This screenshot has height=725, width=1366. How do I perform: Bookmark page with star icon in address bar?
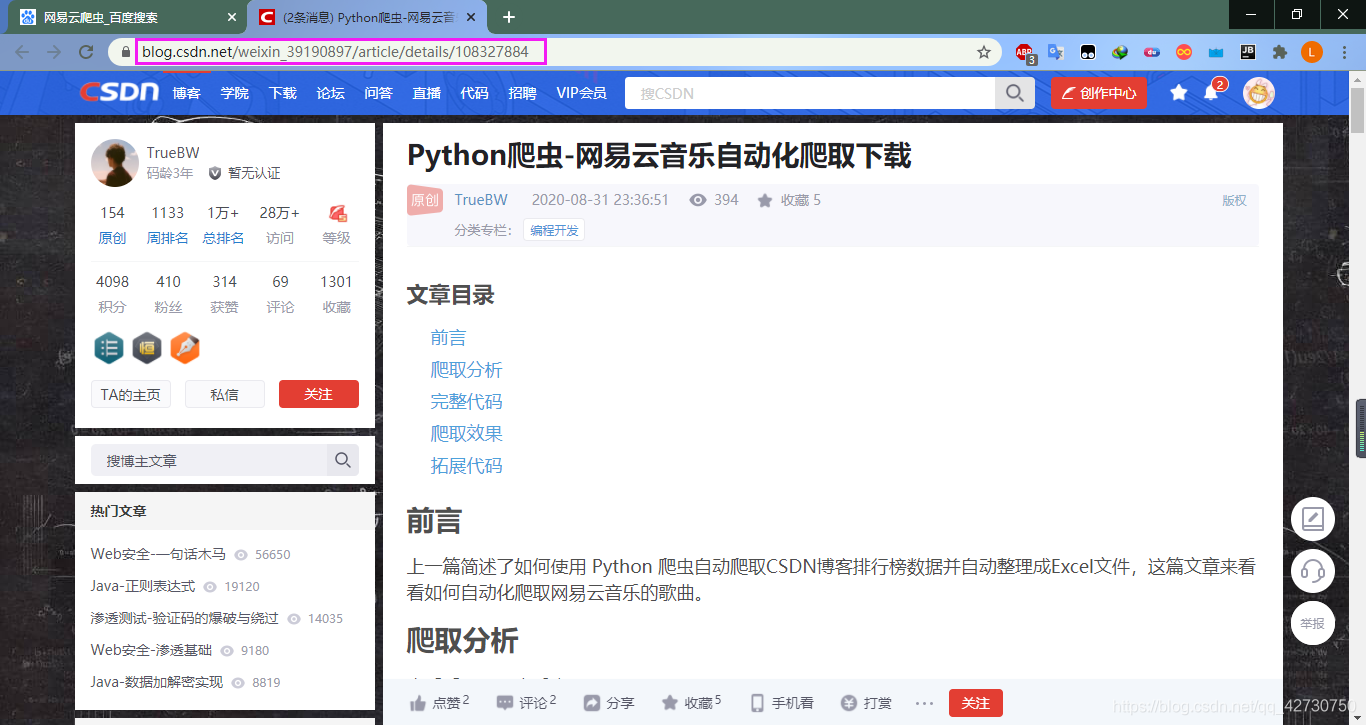coord(984,52)
